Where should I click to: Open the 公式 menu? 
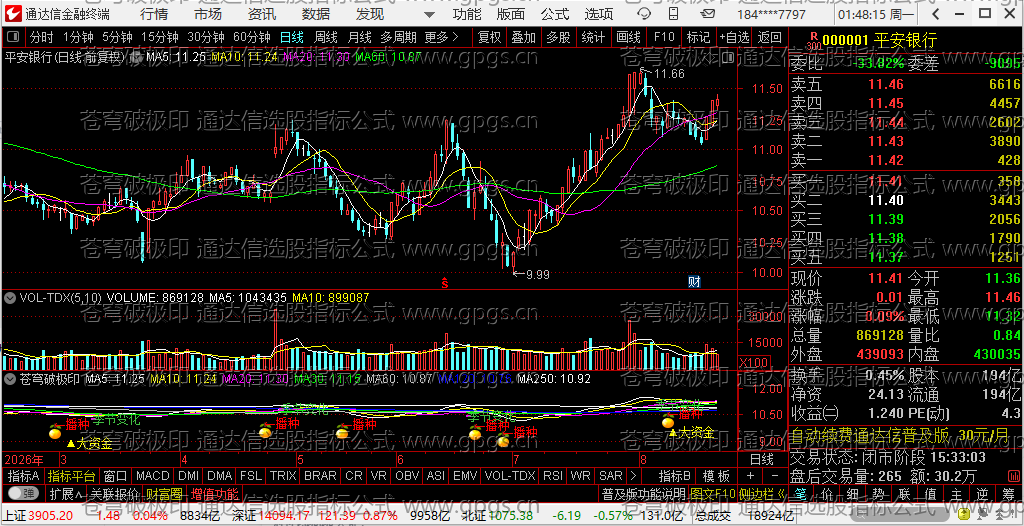[x=554, y=14]
